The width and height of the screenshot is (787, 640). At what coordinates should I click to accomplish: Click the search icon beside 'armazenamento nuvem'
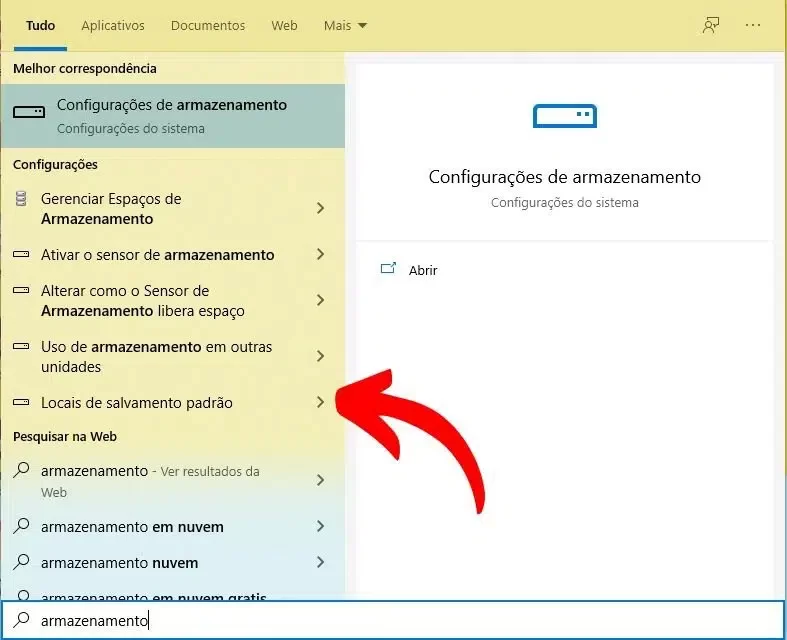click(21, 561)
